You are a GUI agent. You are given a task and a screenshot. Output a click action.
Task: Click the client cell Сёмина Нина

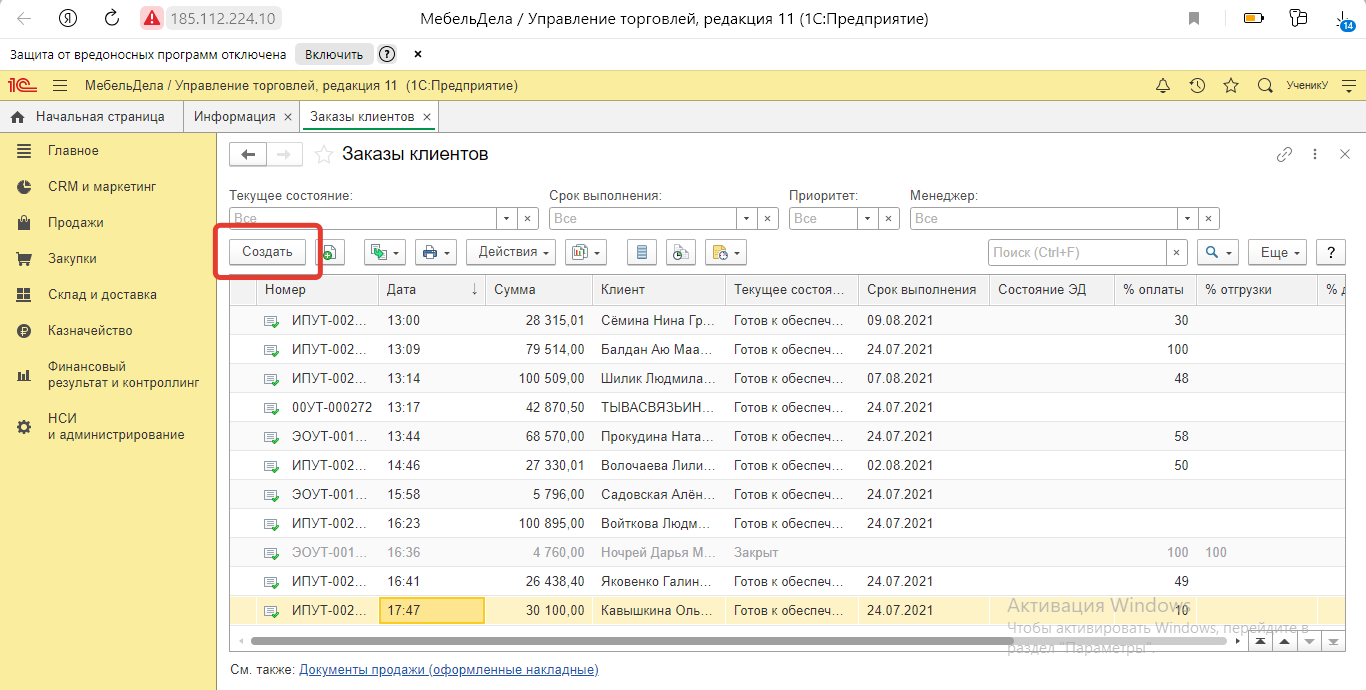658,321
